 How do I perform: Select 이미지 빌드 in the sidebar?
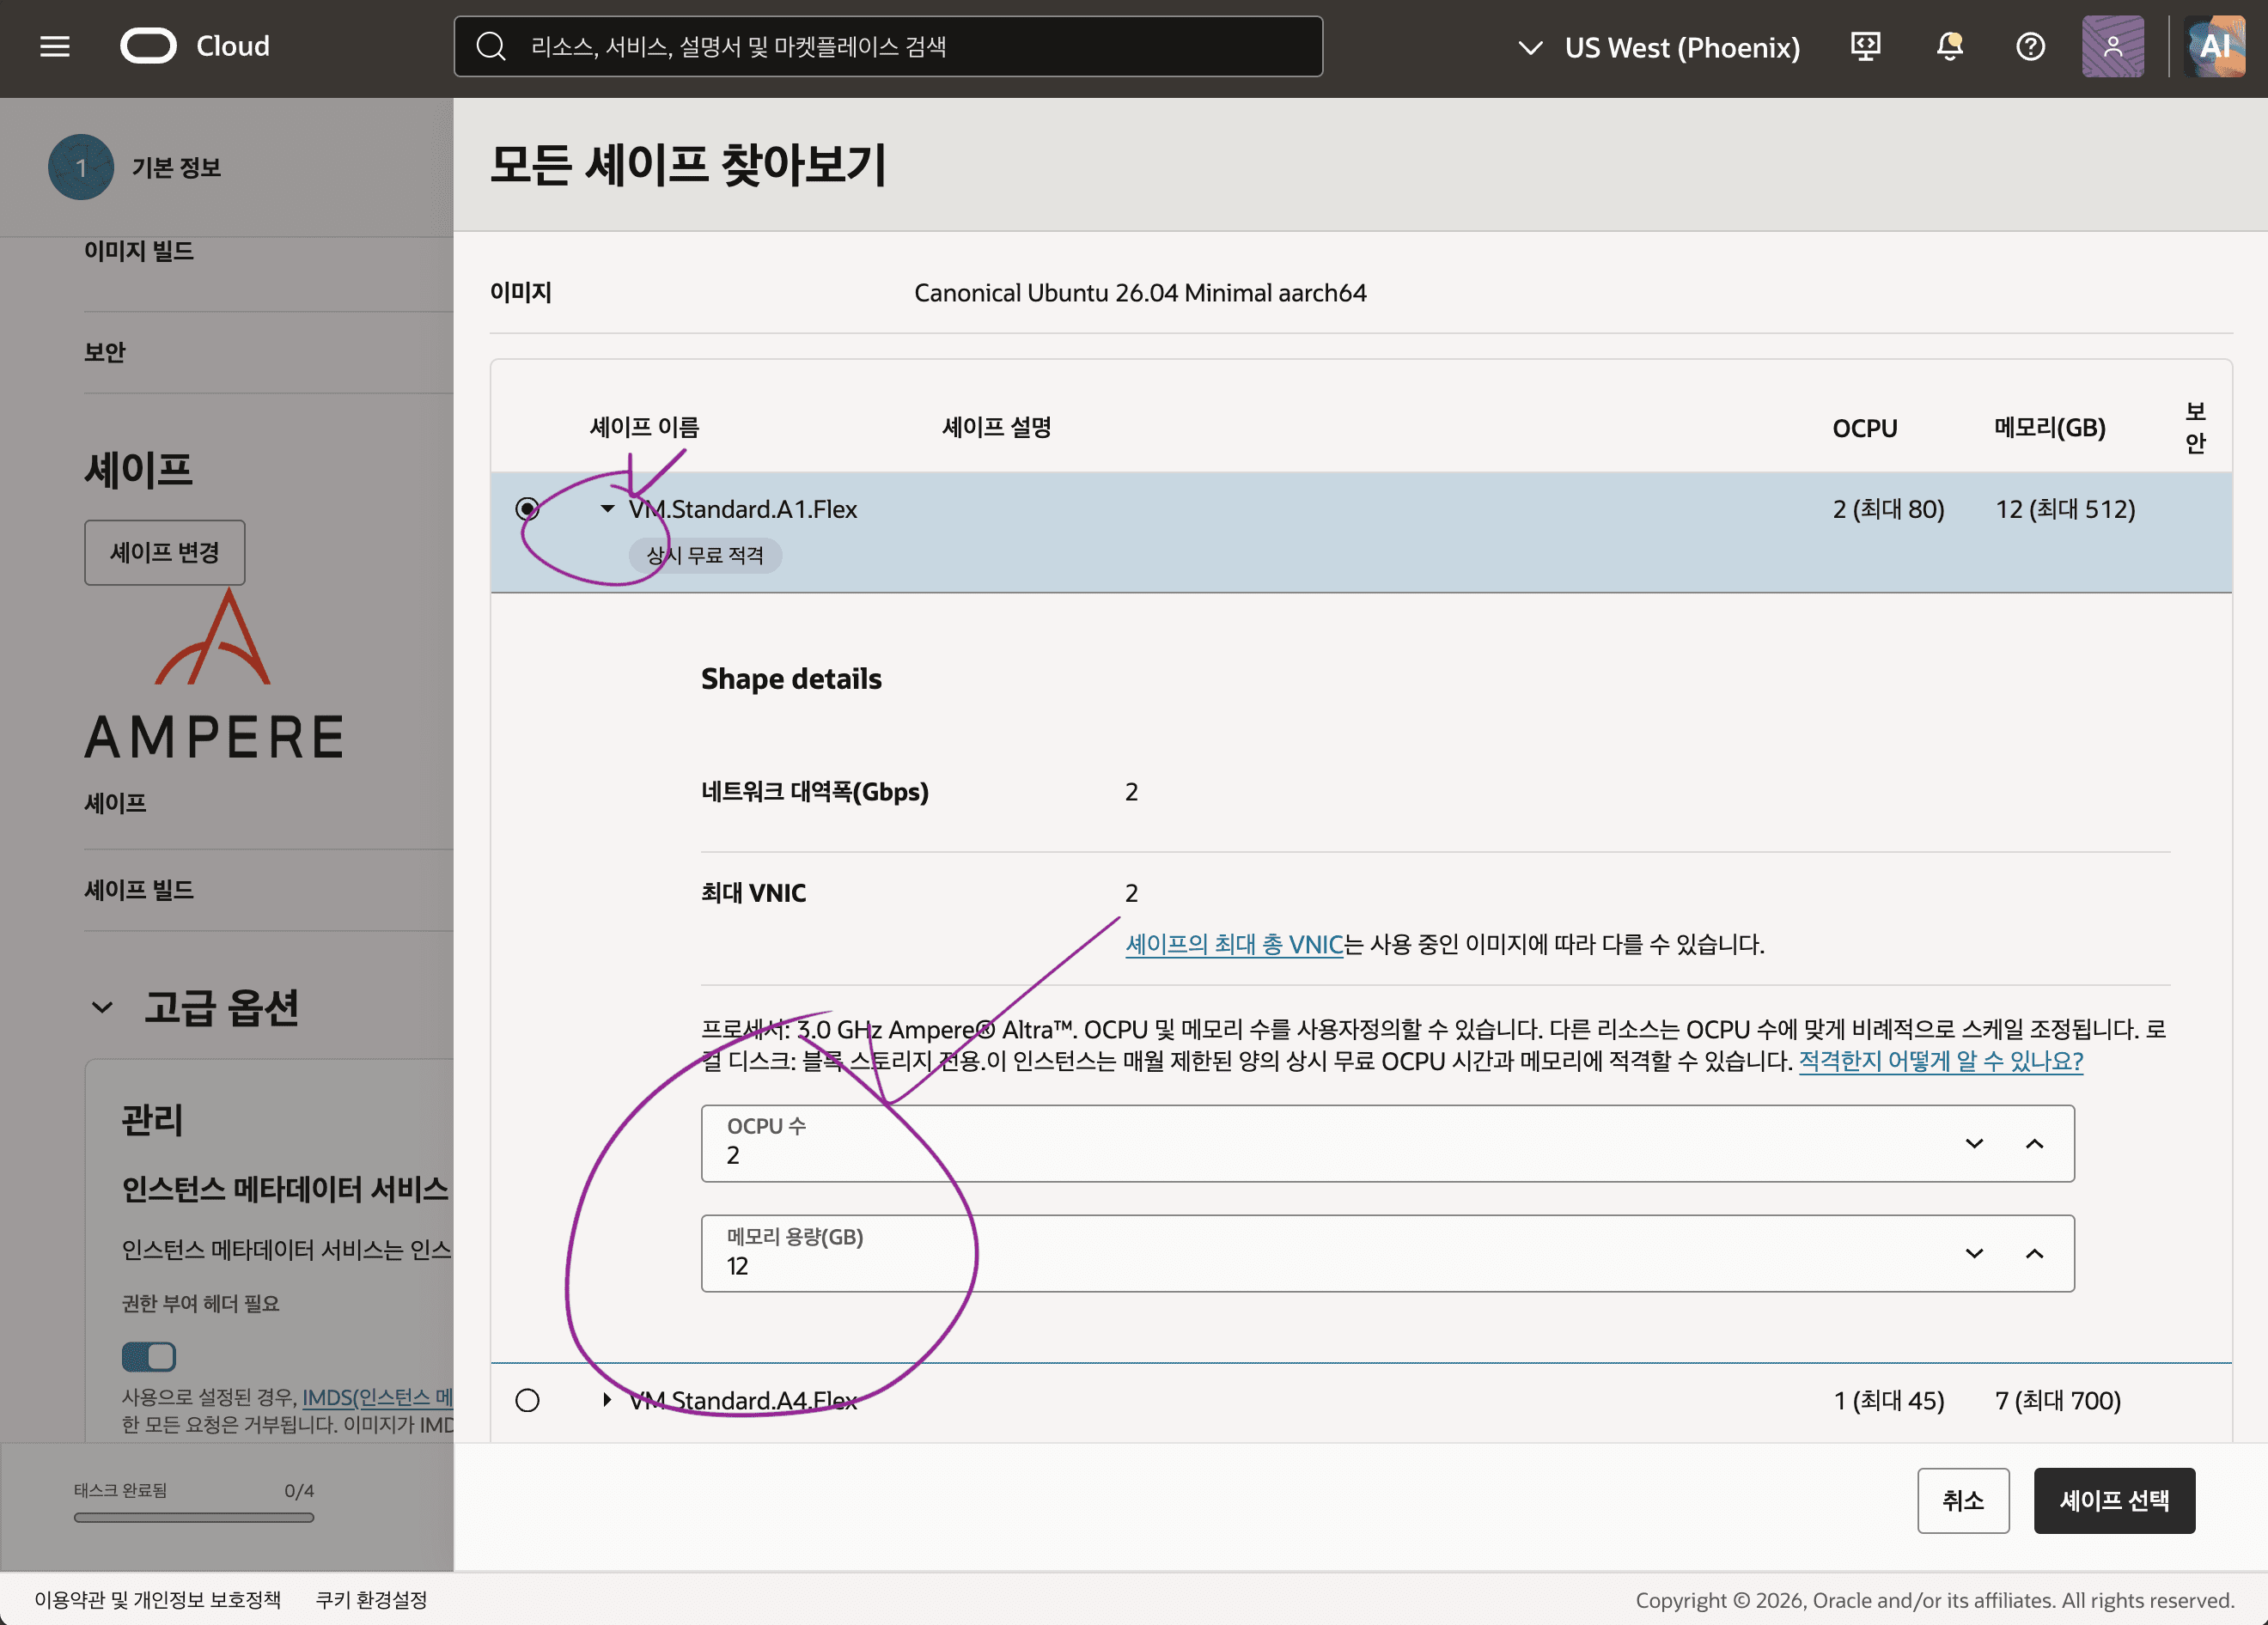tap(139, 251)
